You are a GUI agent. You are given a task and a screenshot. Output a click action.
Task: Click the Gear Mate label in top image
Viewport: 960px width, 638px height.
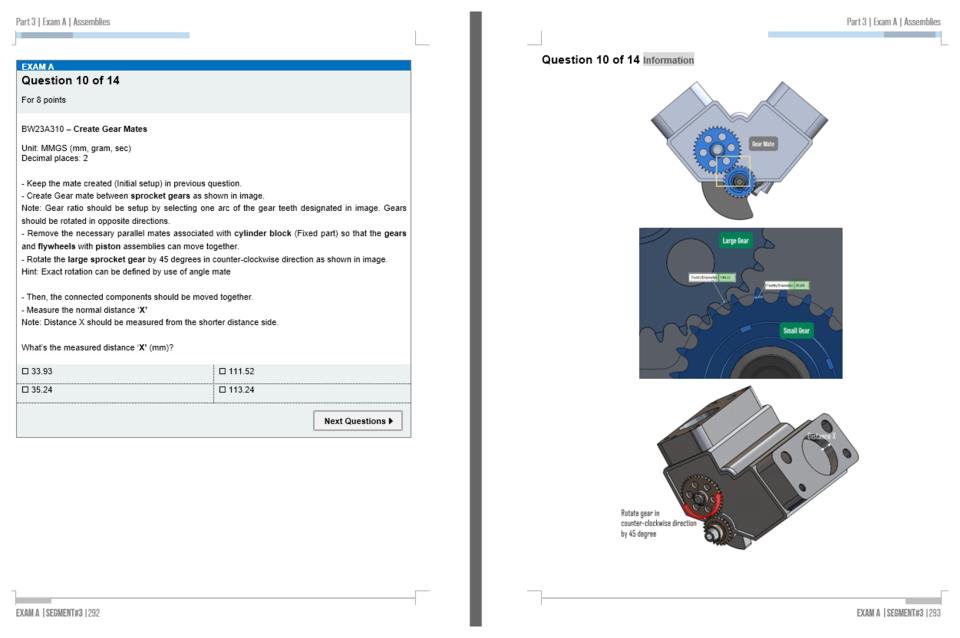763,144
